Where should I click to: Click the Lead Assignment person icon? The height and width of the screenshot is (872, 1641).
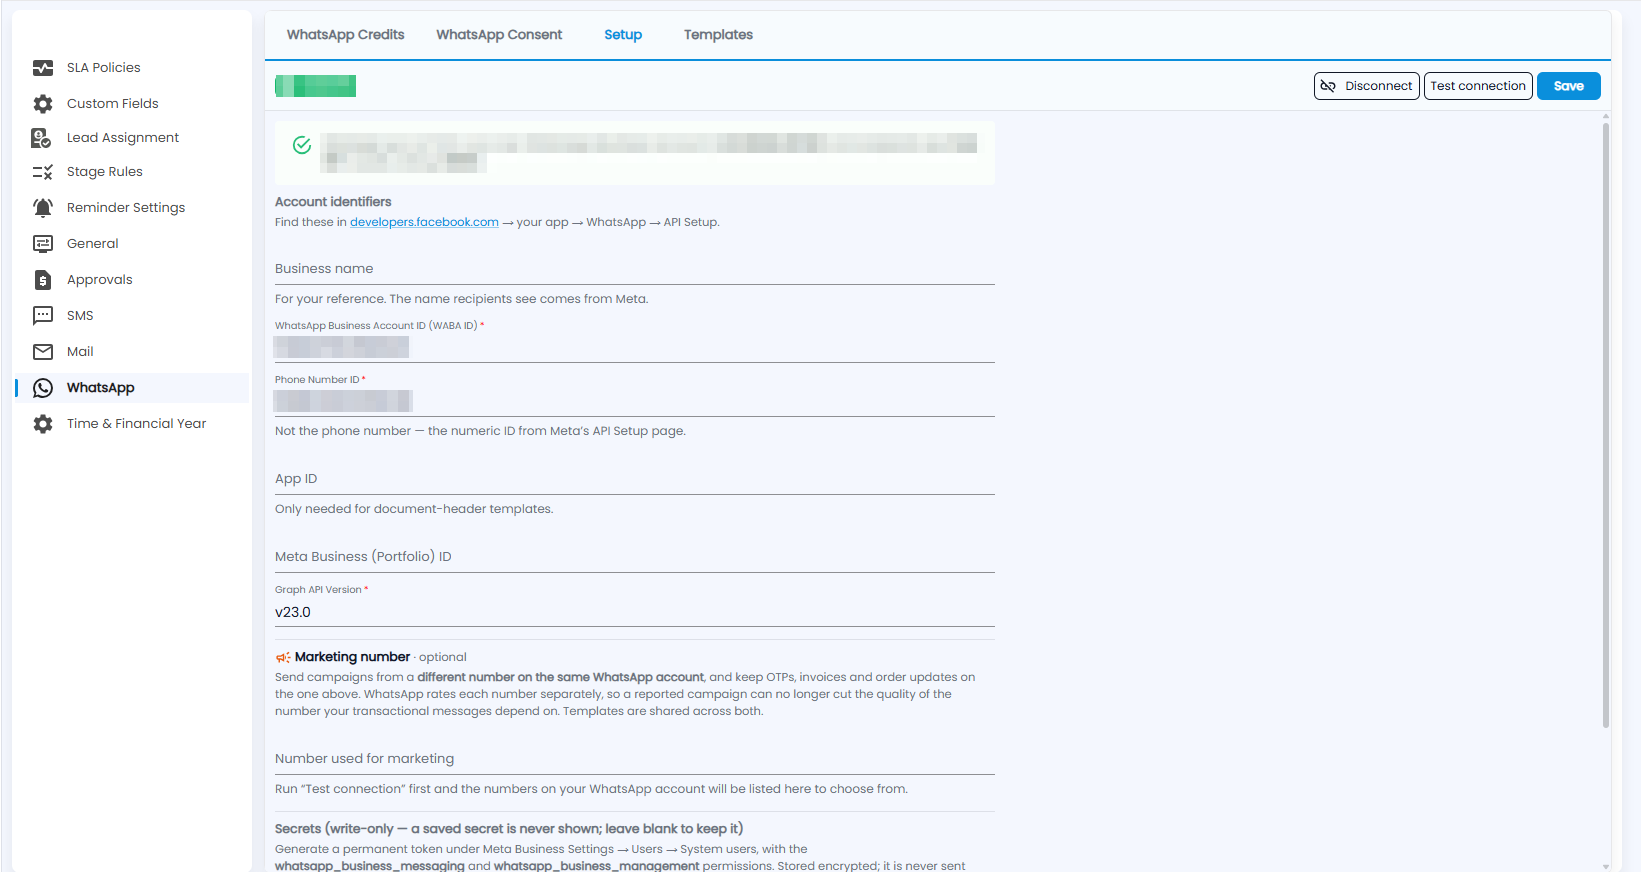[41, 138]
